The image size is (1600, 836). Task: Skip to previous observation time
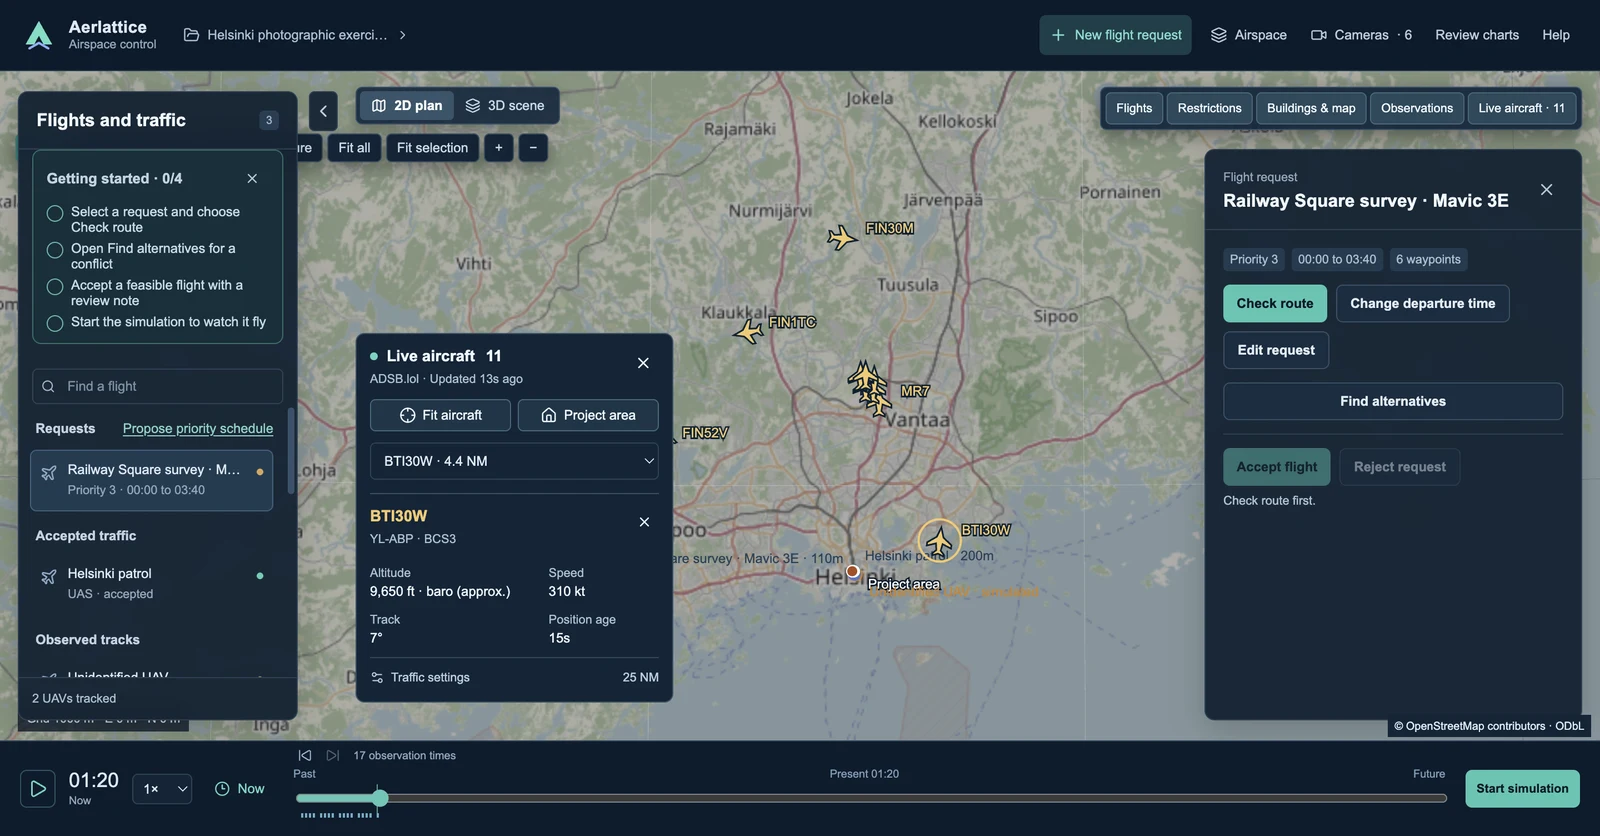pos(305,756)
